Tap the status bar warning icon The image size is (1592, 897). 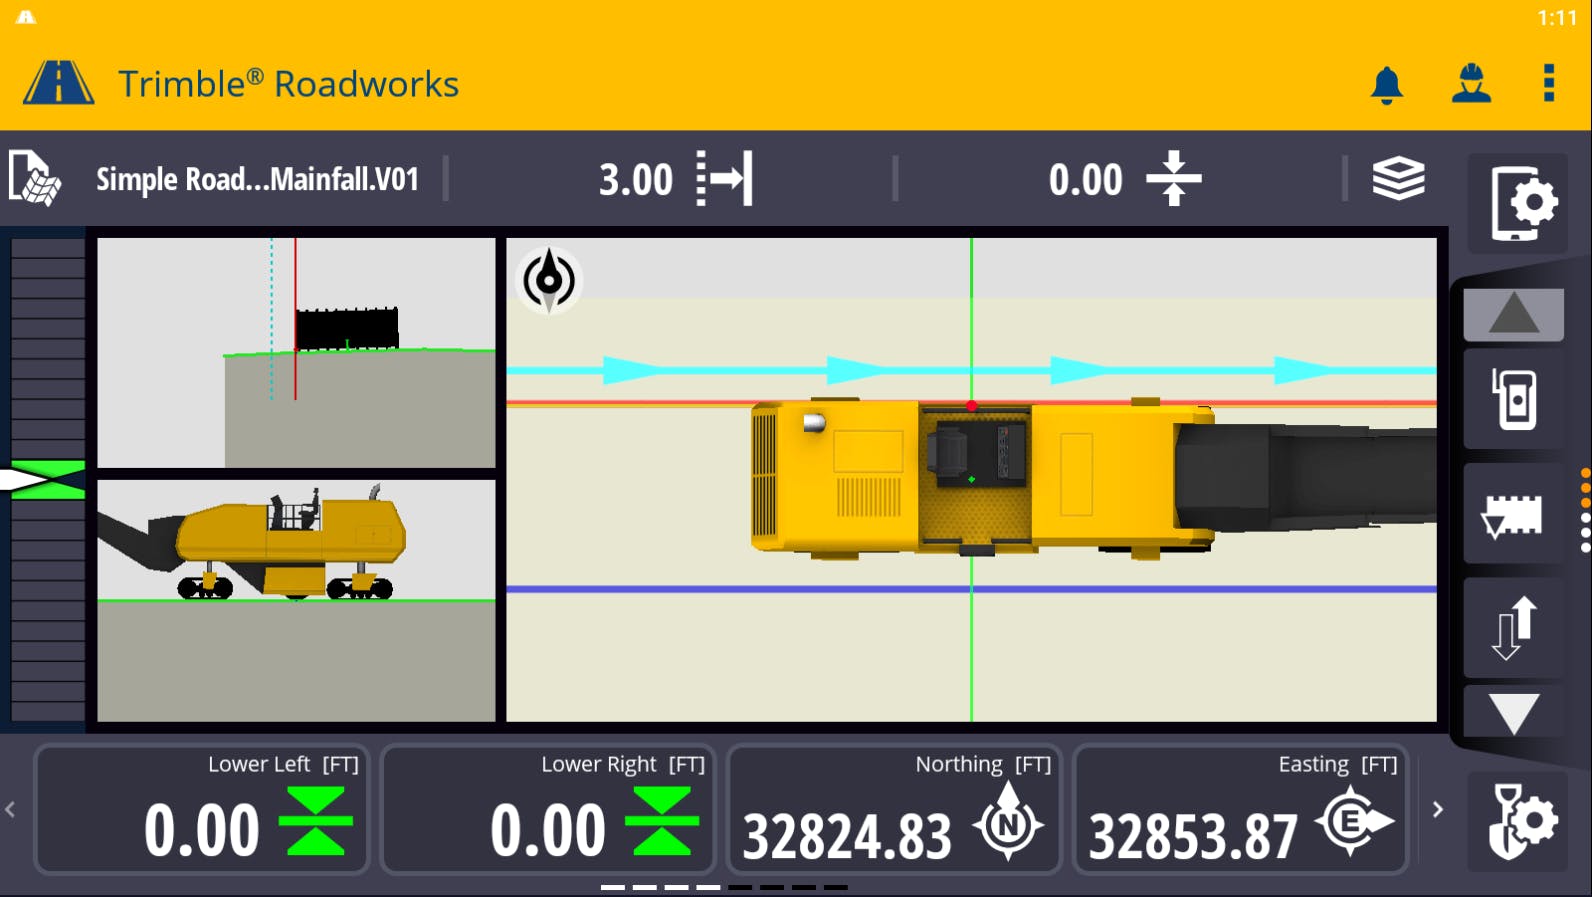(26, 17)
